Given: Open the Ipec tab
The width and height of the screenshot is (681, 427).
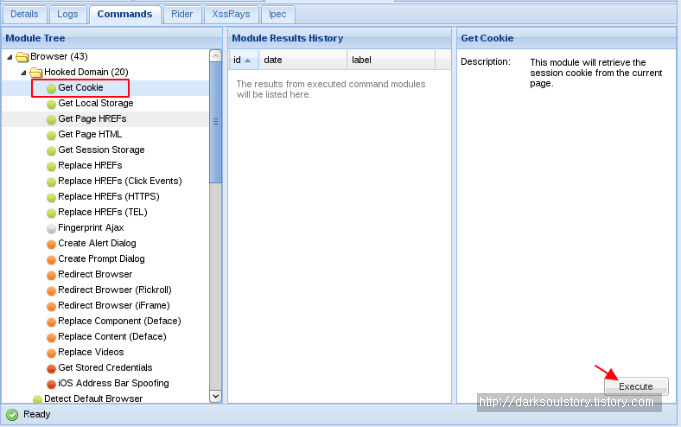Looking at the screenshot, I should (x=278, y=14).
